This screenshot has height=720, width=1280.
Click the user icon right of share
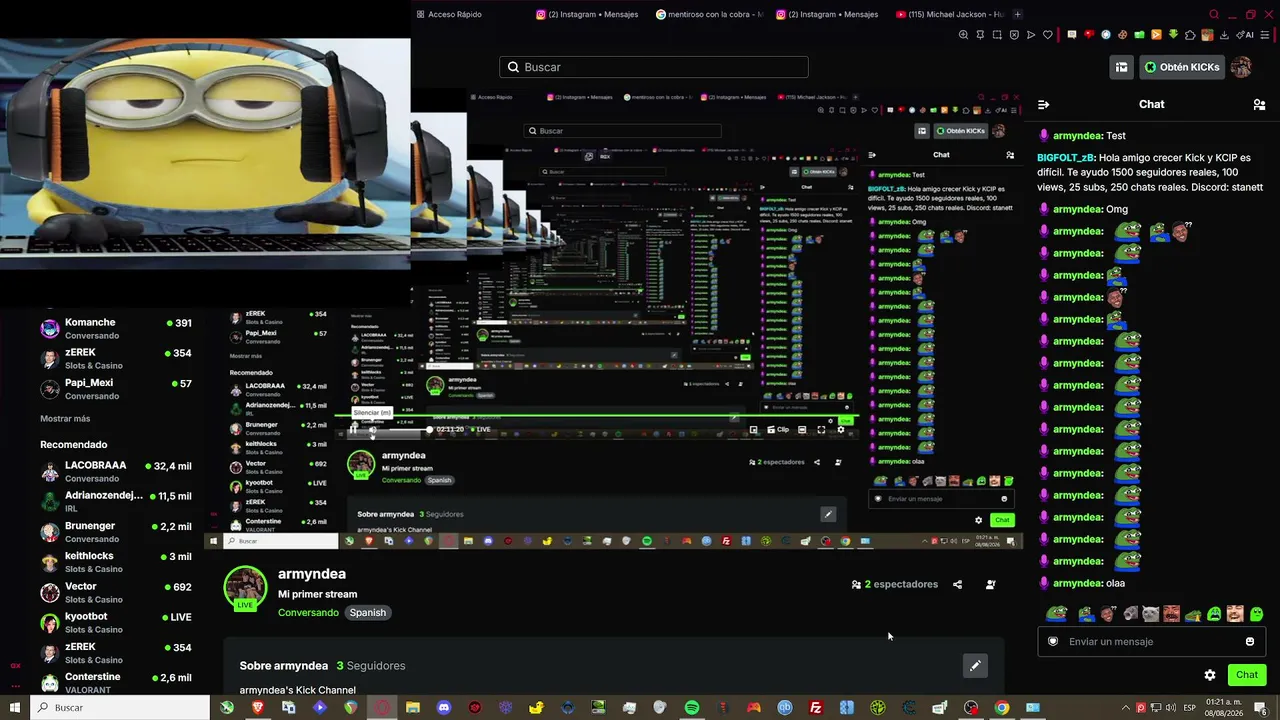tap(991, 585)
